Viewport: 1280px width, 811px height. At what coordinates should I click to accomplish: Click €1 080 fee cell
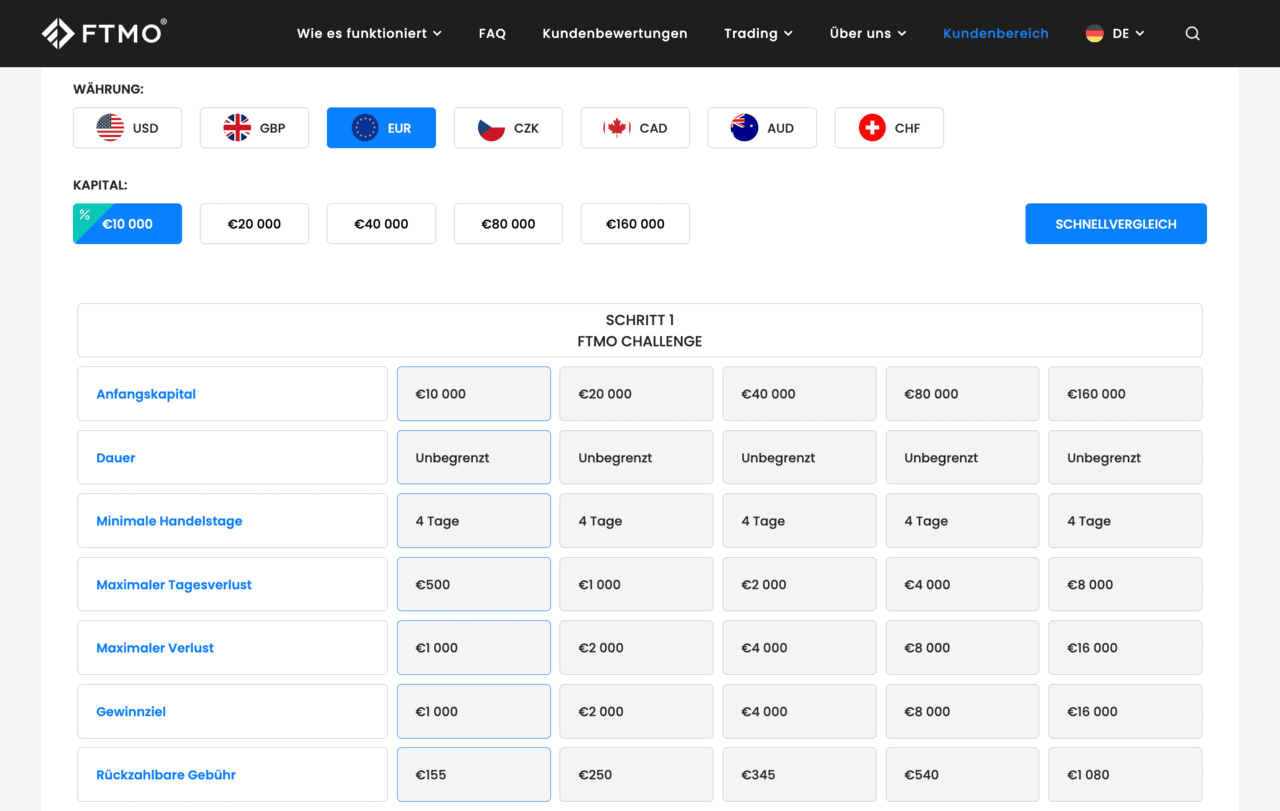coord(1126,775)
